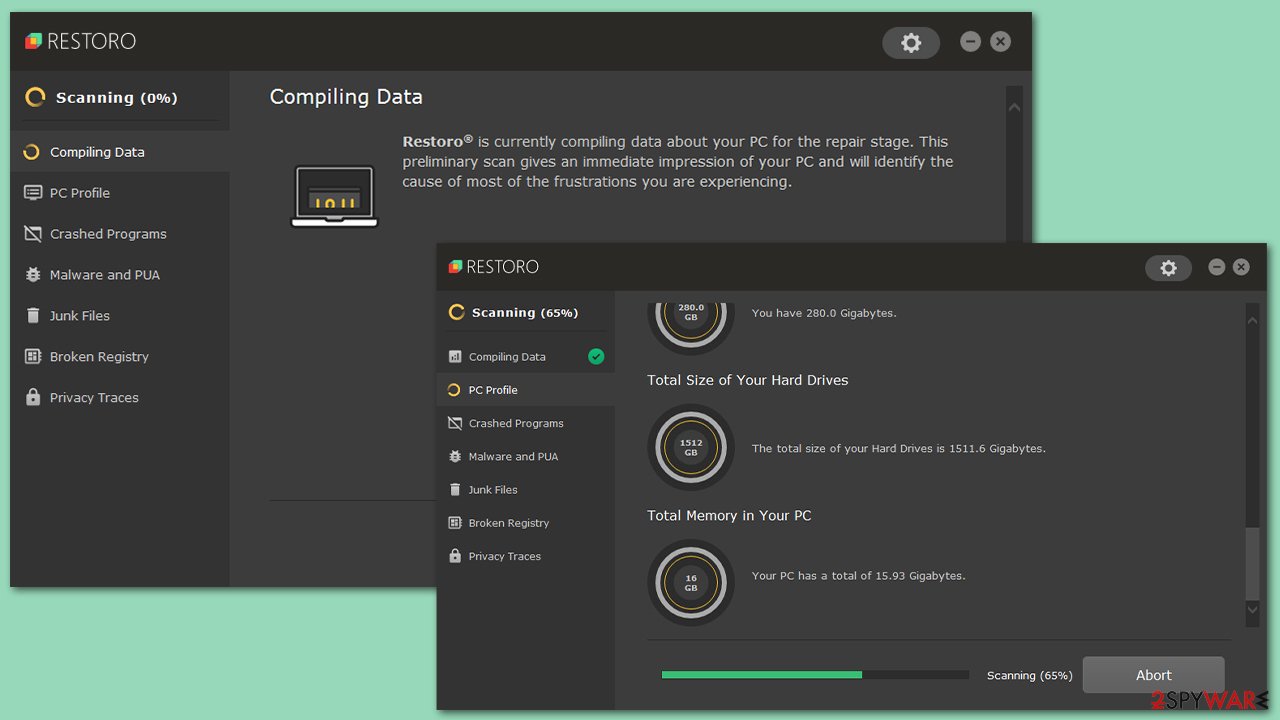Screen dimensions: 1280x720
Task: Minimize the back Restoro window
Action: coord(970,42)
